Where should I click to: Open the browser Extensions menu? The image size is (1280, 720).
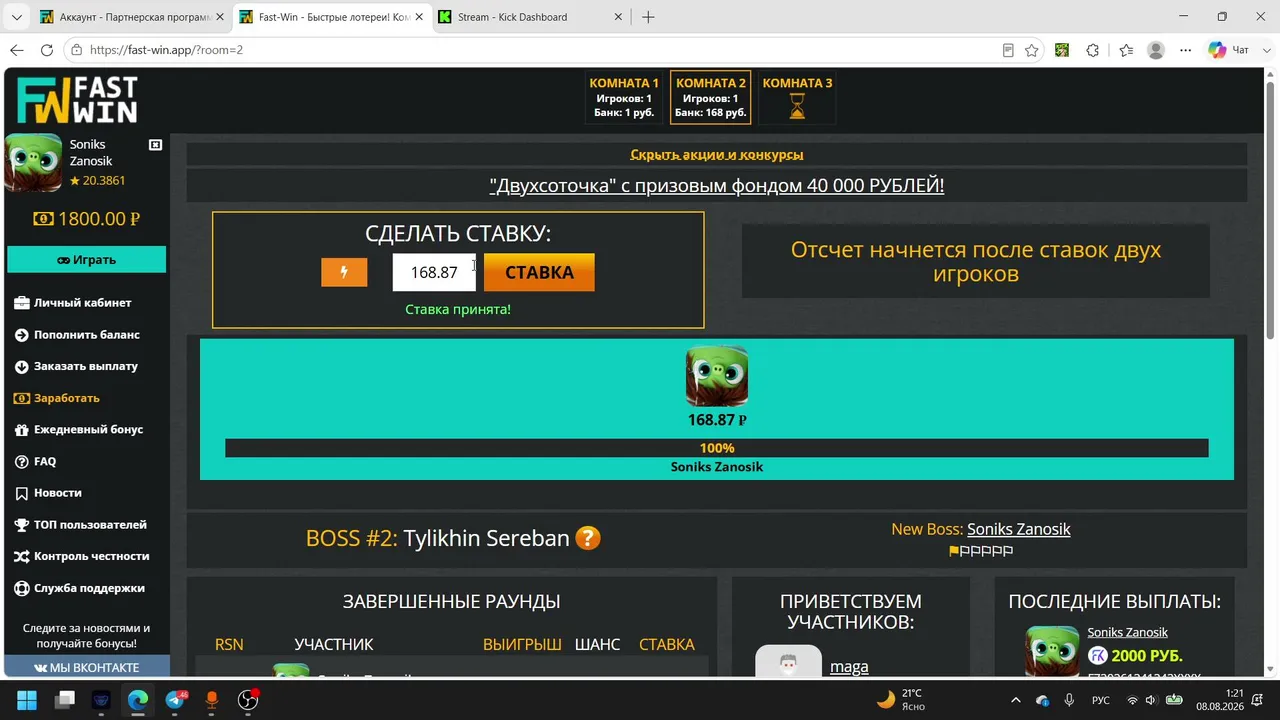[1093, 50]
